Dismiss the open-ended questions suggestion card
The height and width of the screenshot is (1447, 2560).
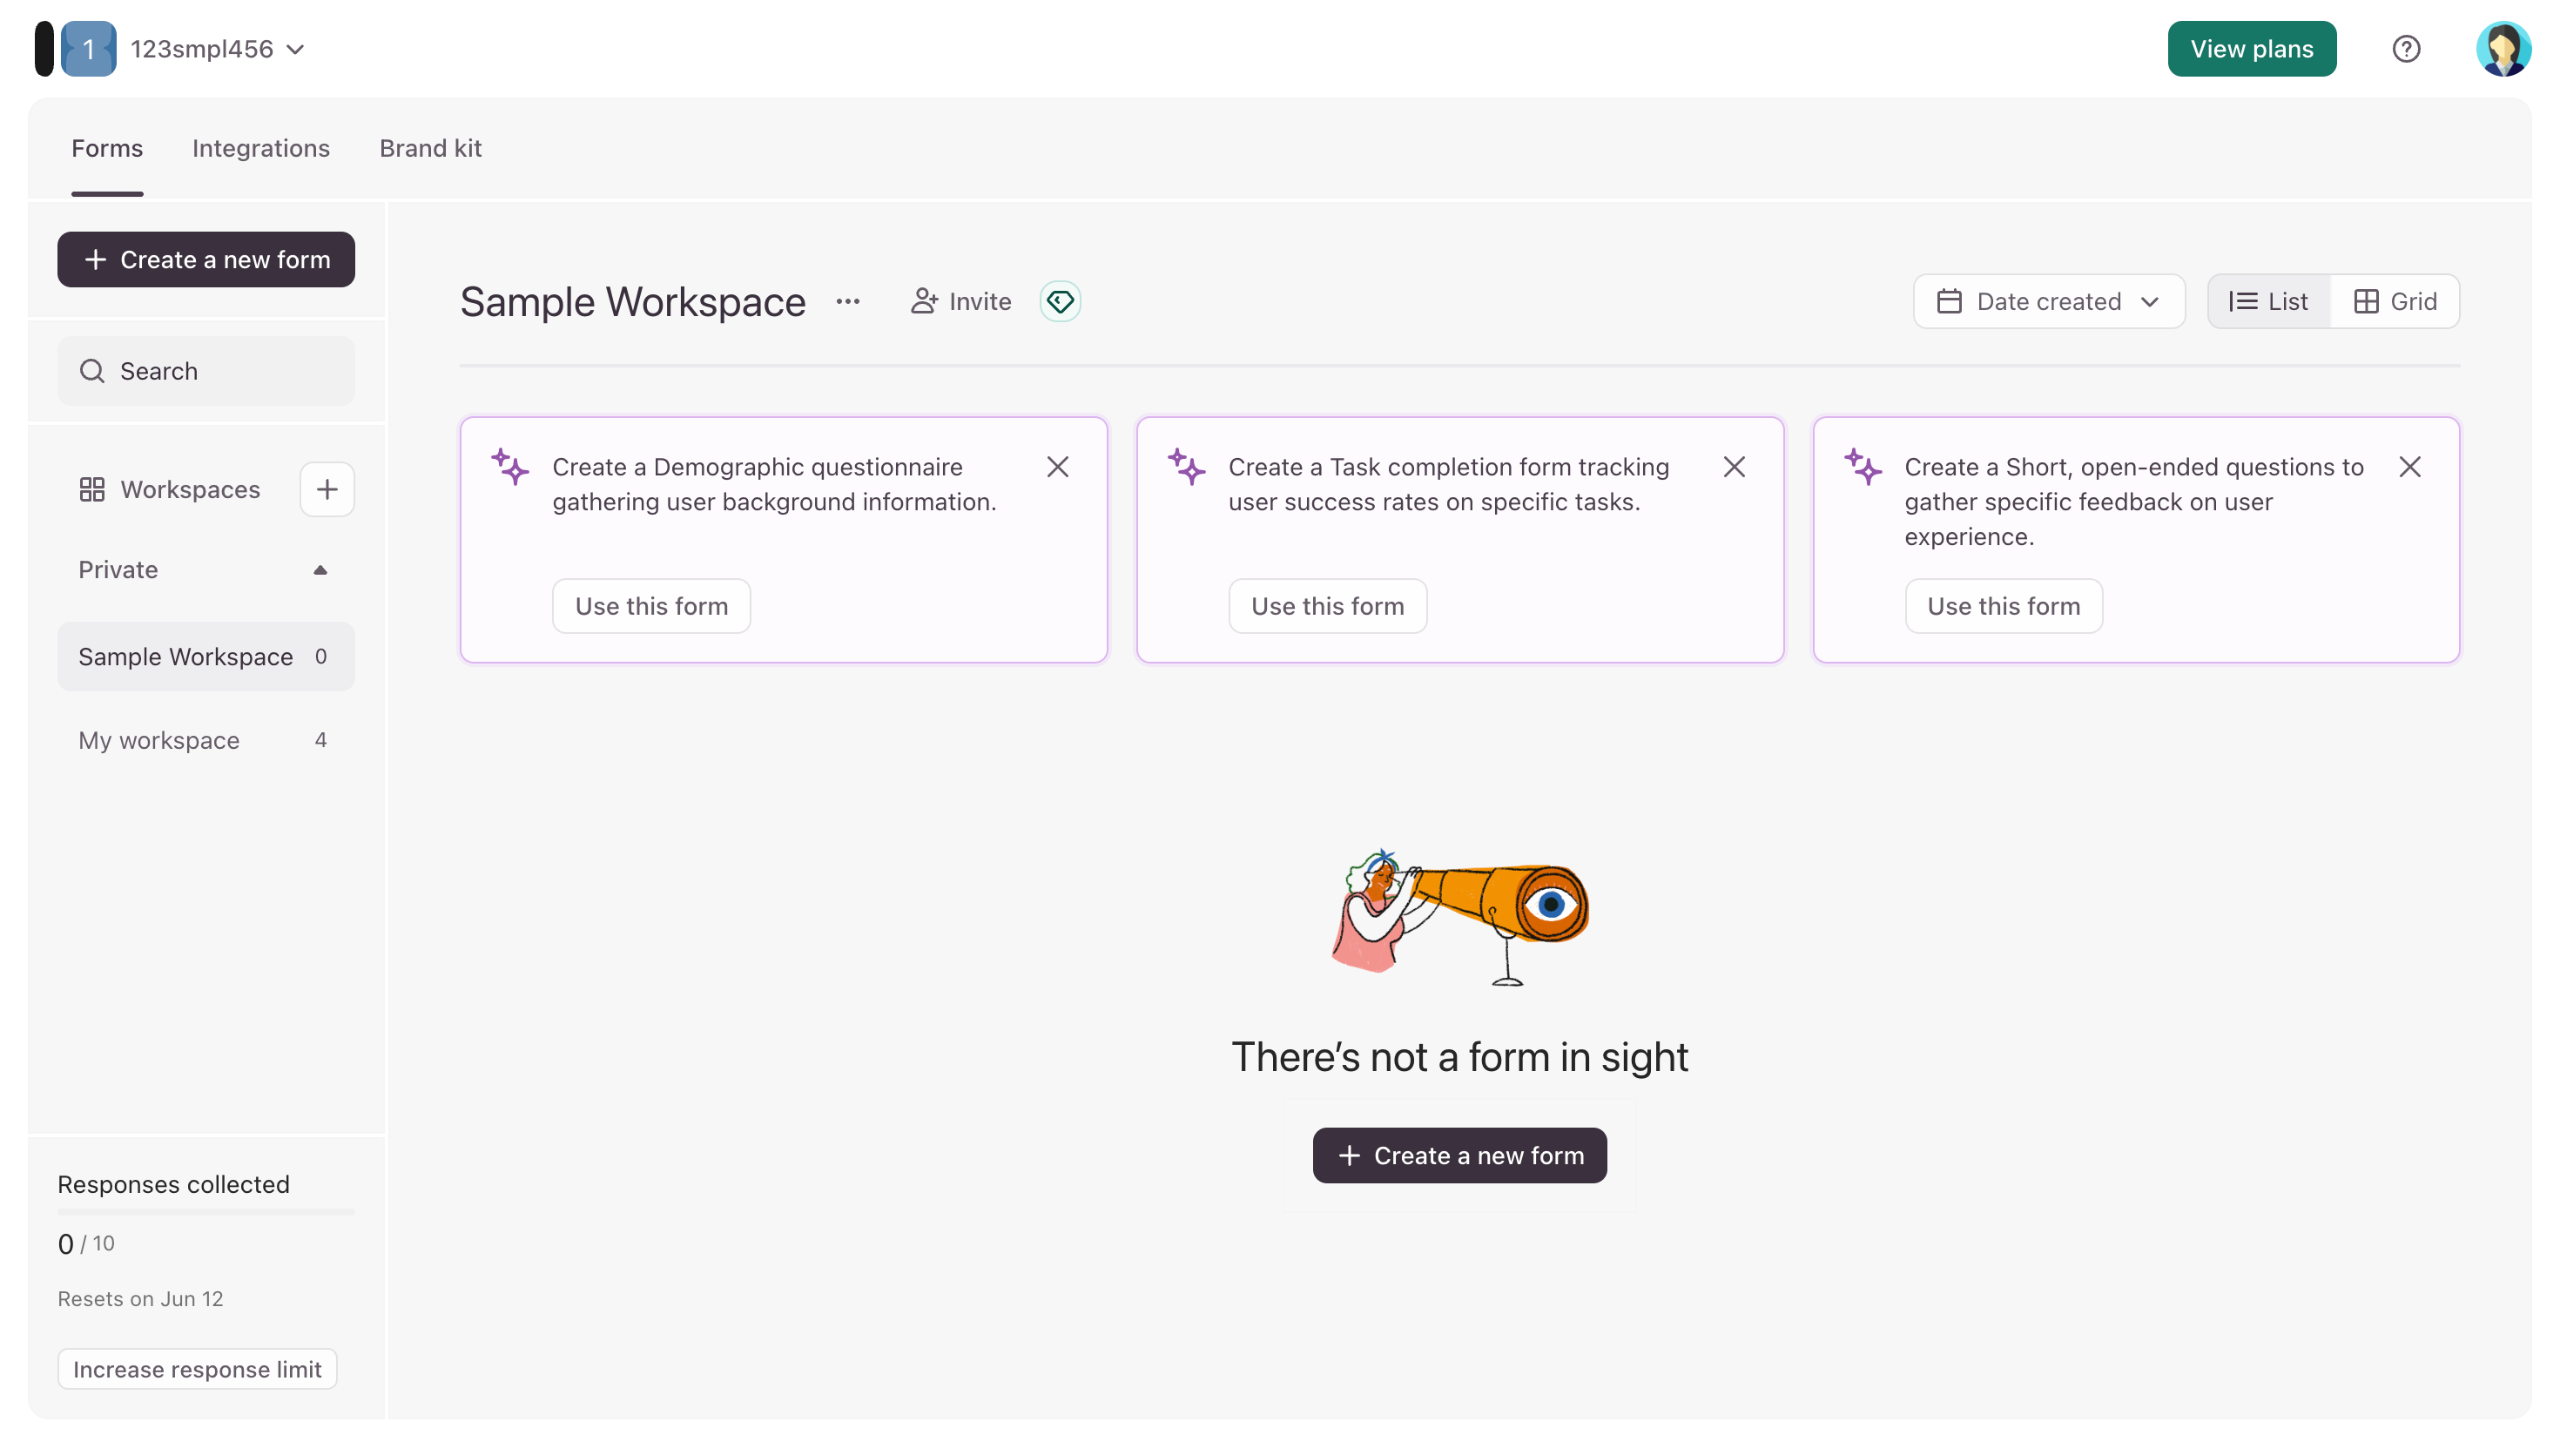2409,467
